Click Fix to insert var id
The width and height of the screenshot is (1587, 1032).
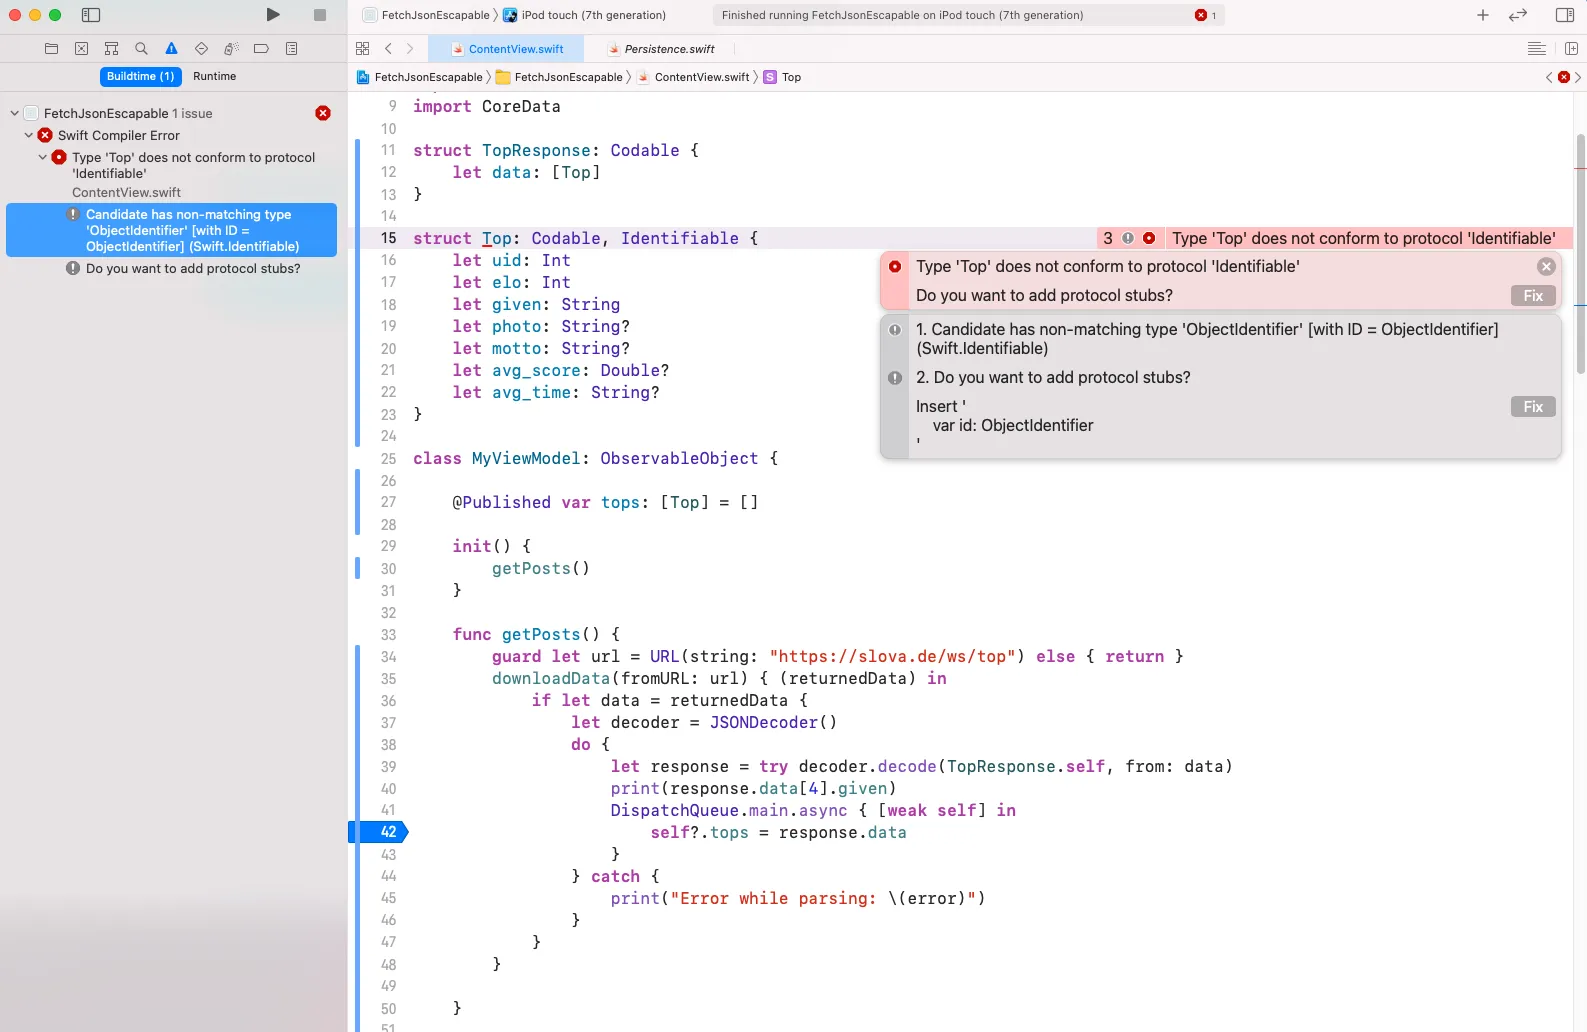click(x=1533, y=407)
